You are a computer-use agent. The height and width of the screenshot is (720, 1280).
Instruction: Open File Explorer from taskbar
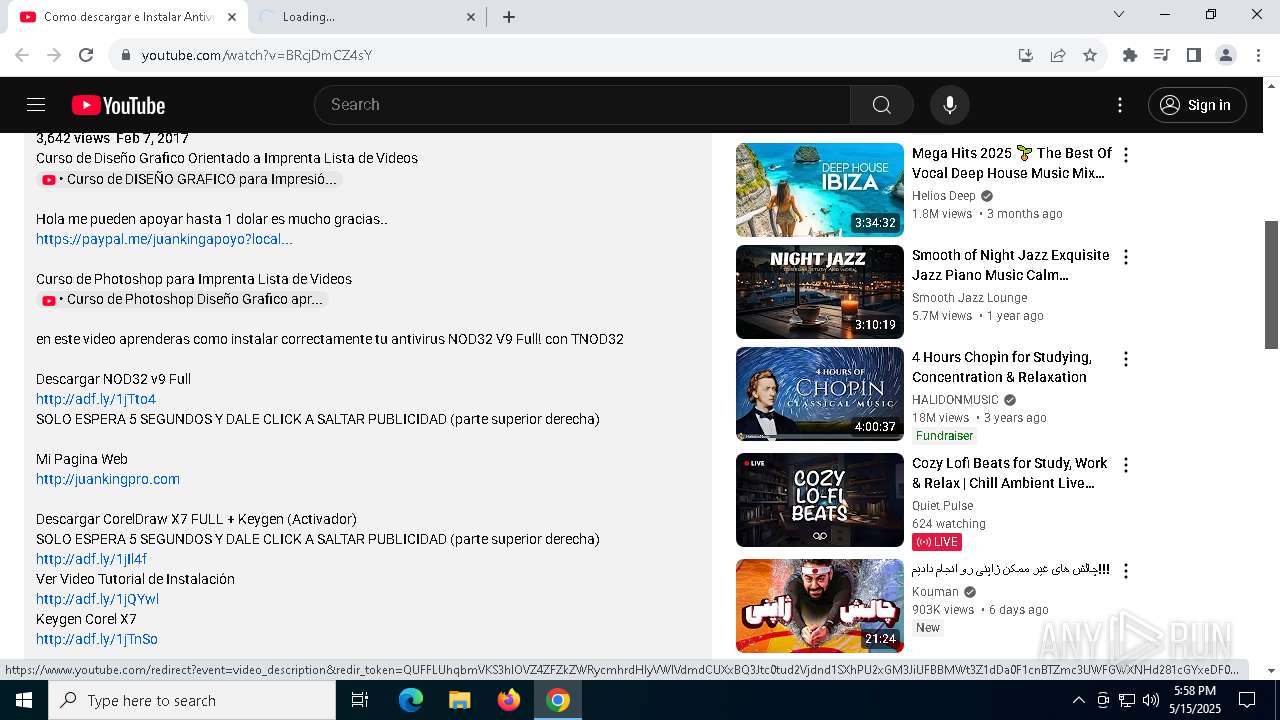460,700
